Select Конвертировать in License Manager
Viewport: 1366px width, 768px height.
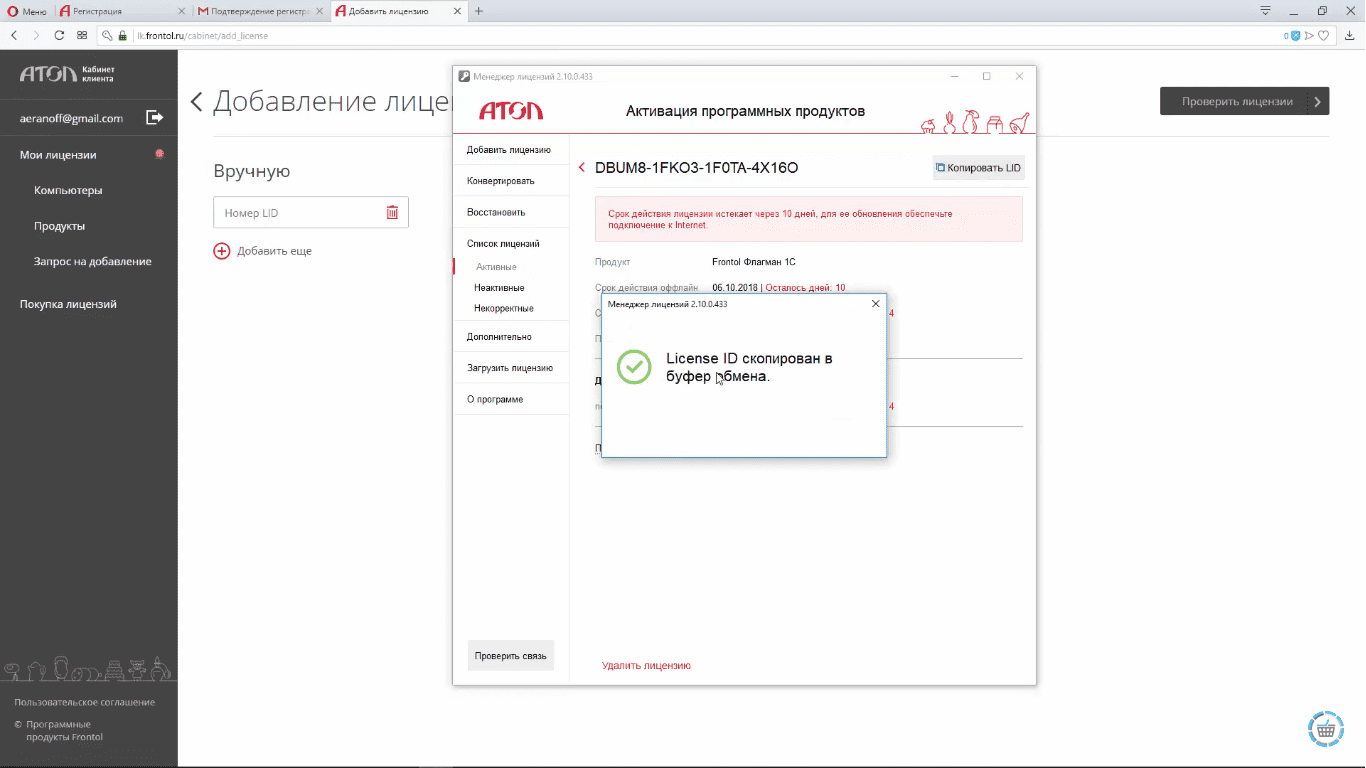[501, 181]
